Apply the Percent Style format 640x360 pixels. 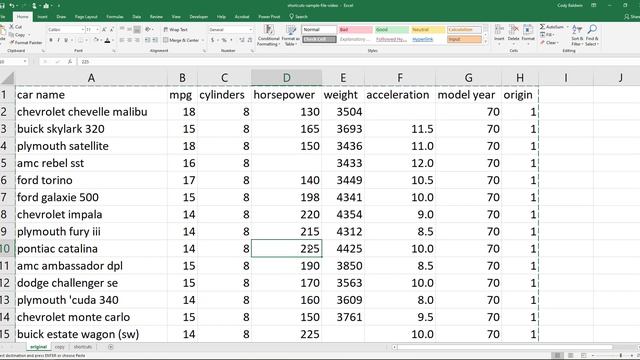224,40
